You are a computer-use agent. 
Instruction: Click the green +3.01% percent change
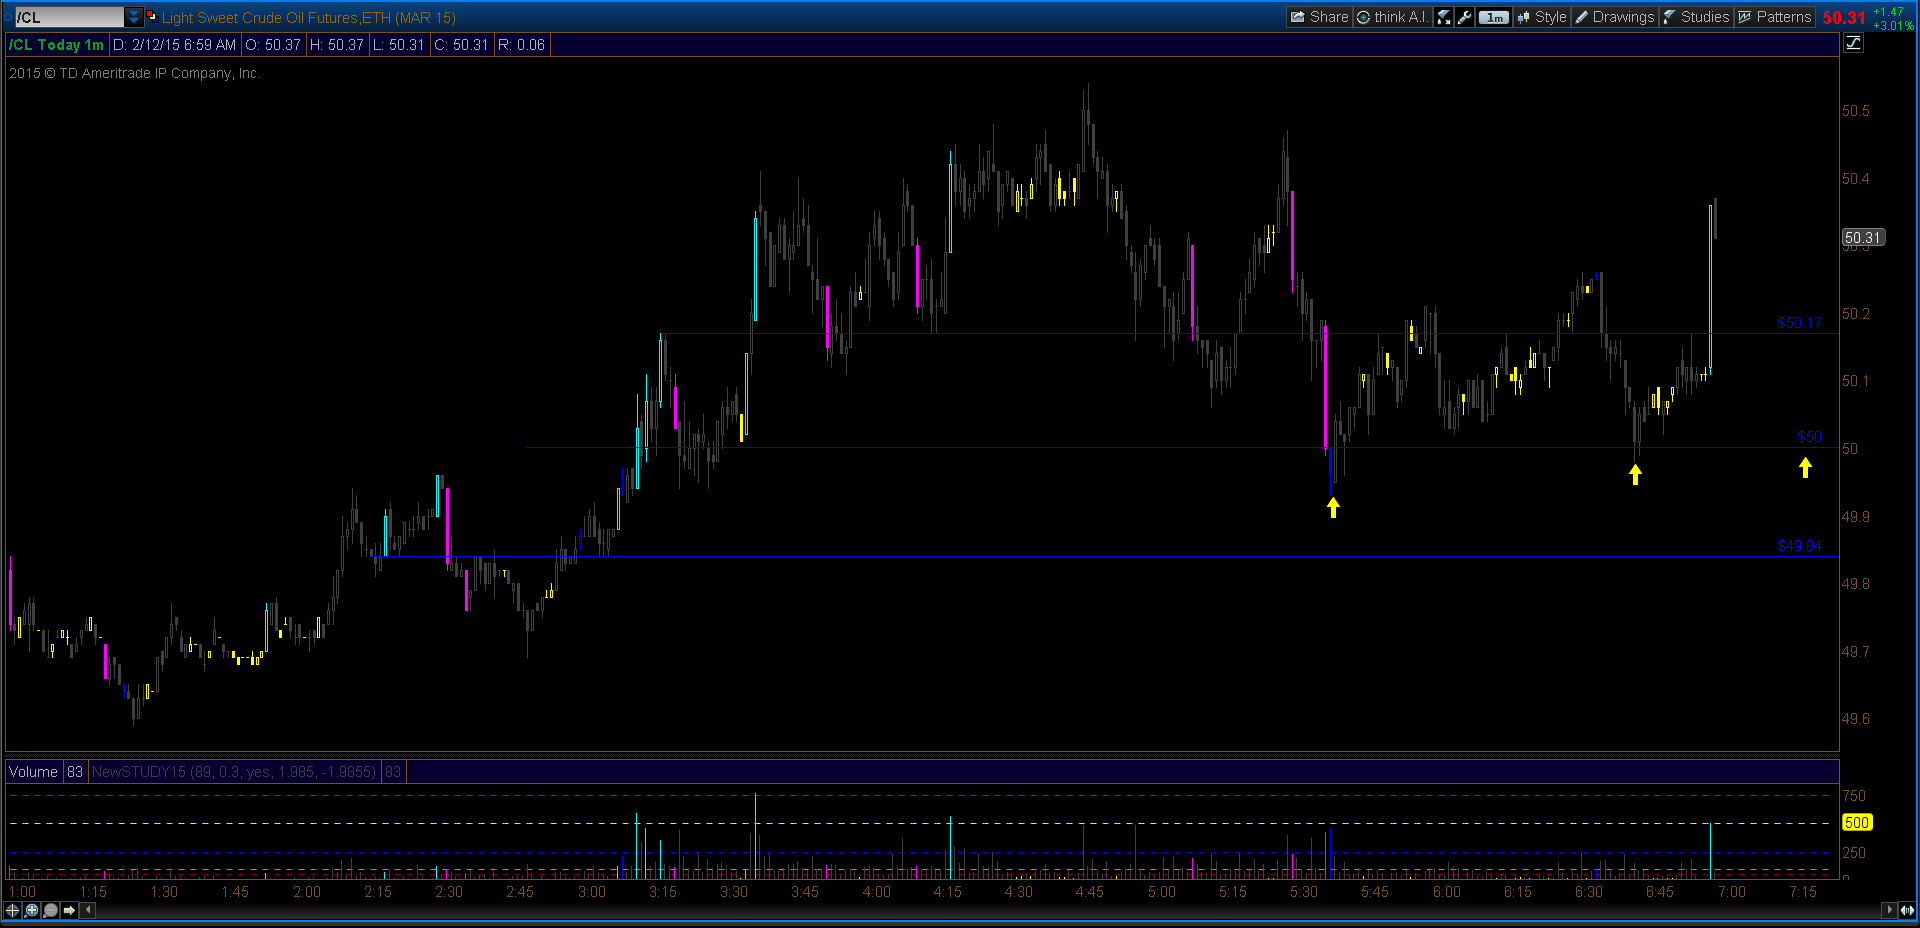pos(1893,26)
